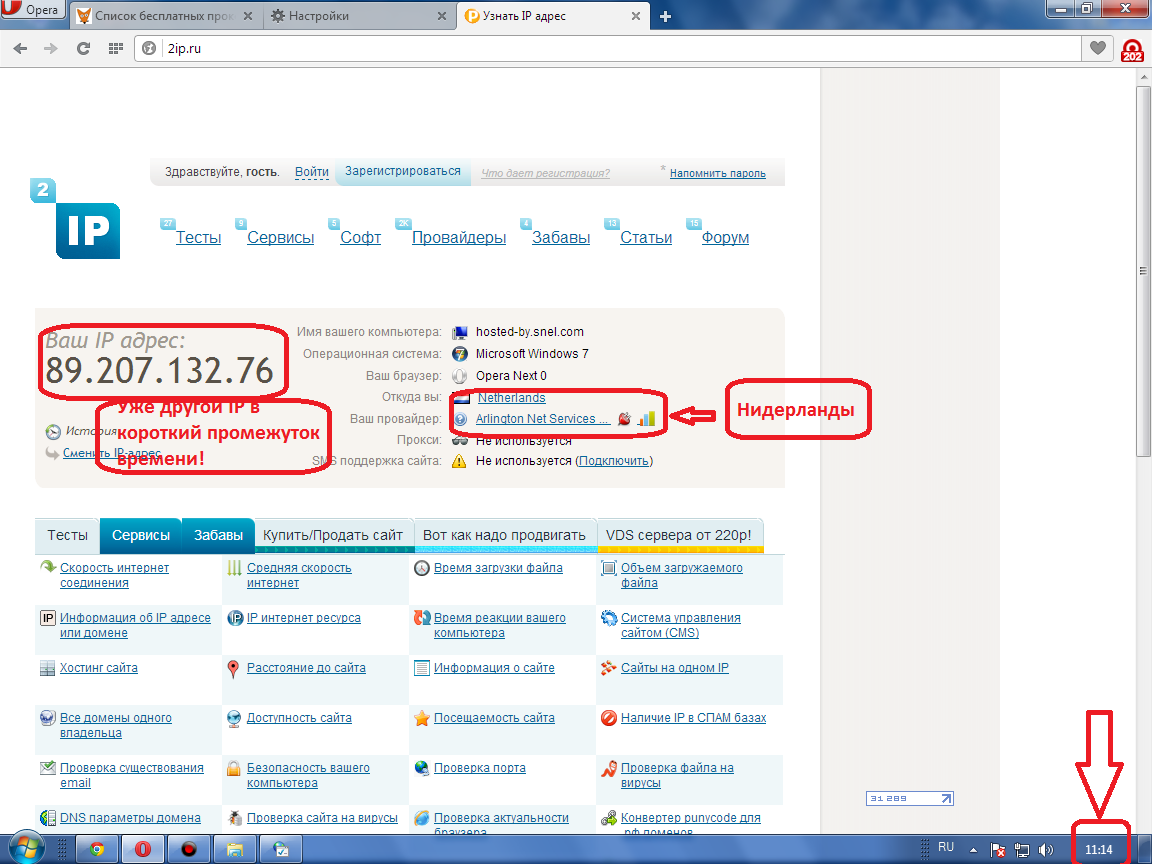This screenshot has width=1152, height=864.
Task: Close the Узнать IP адрес tab
Action: coord(636,16)
